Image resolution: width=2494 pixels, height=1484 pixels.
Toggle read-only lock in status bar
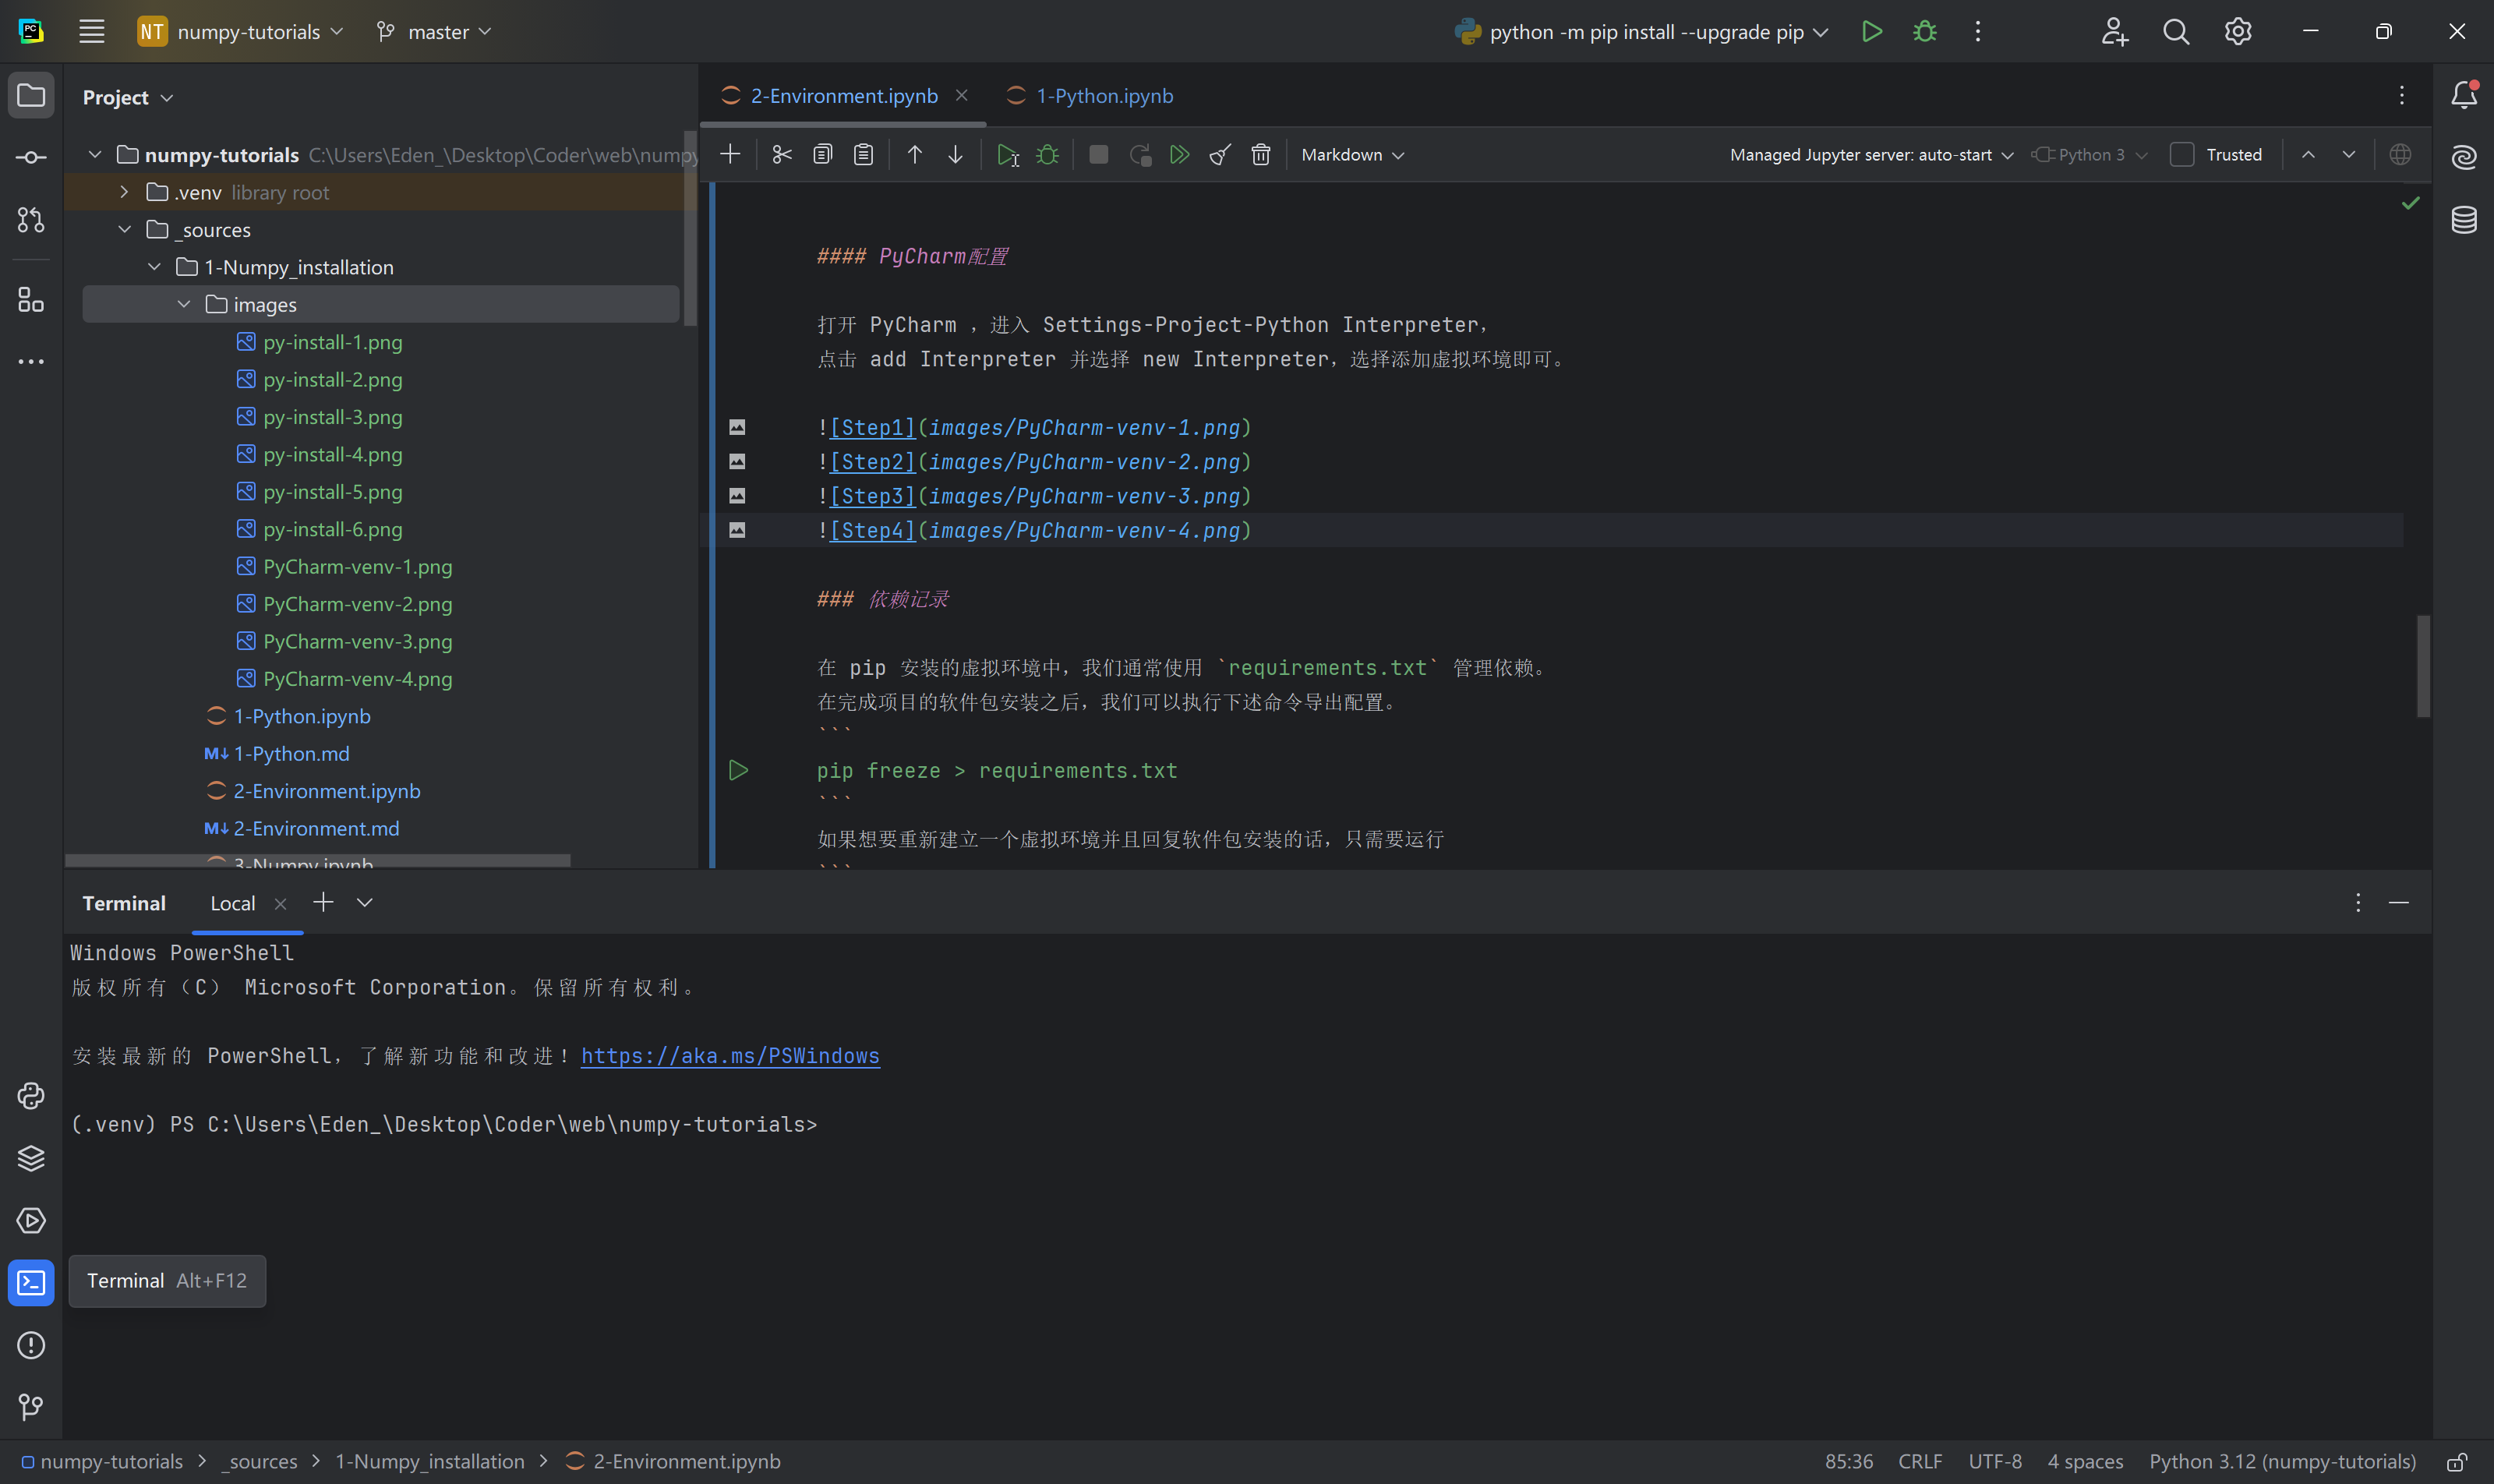coord(2457,1461)
